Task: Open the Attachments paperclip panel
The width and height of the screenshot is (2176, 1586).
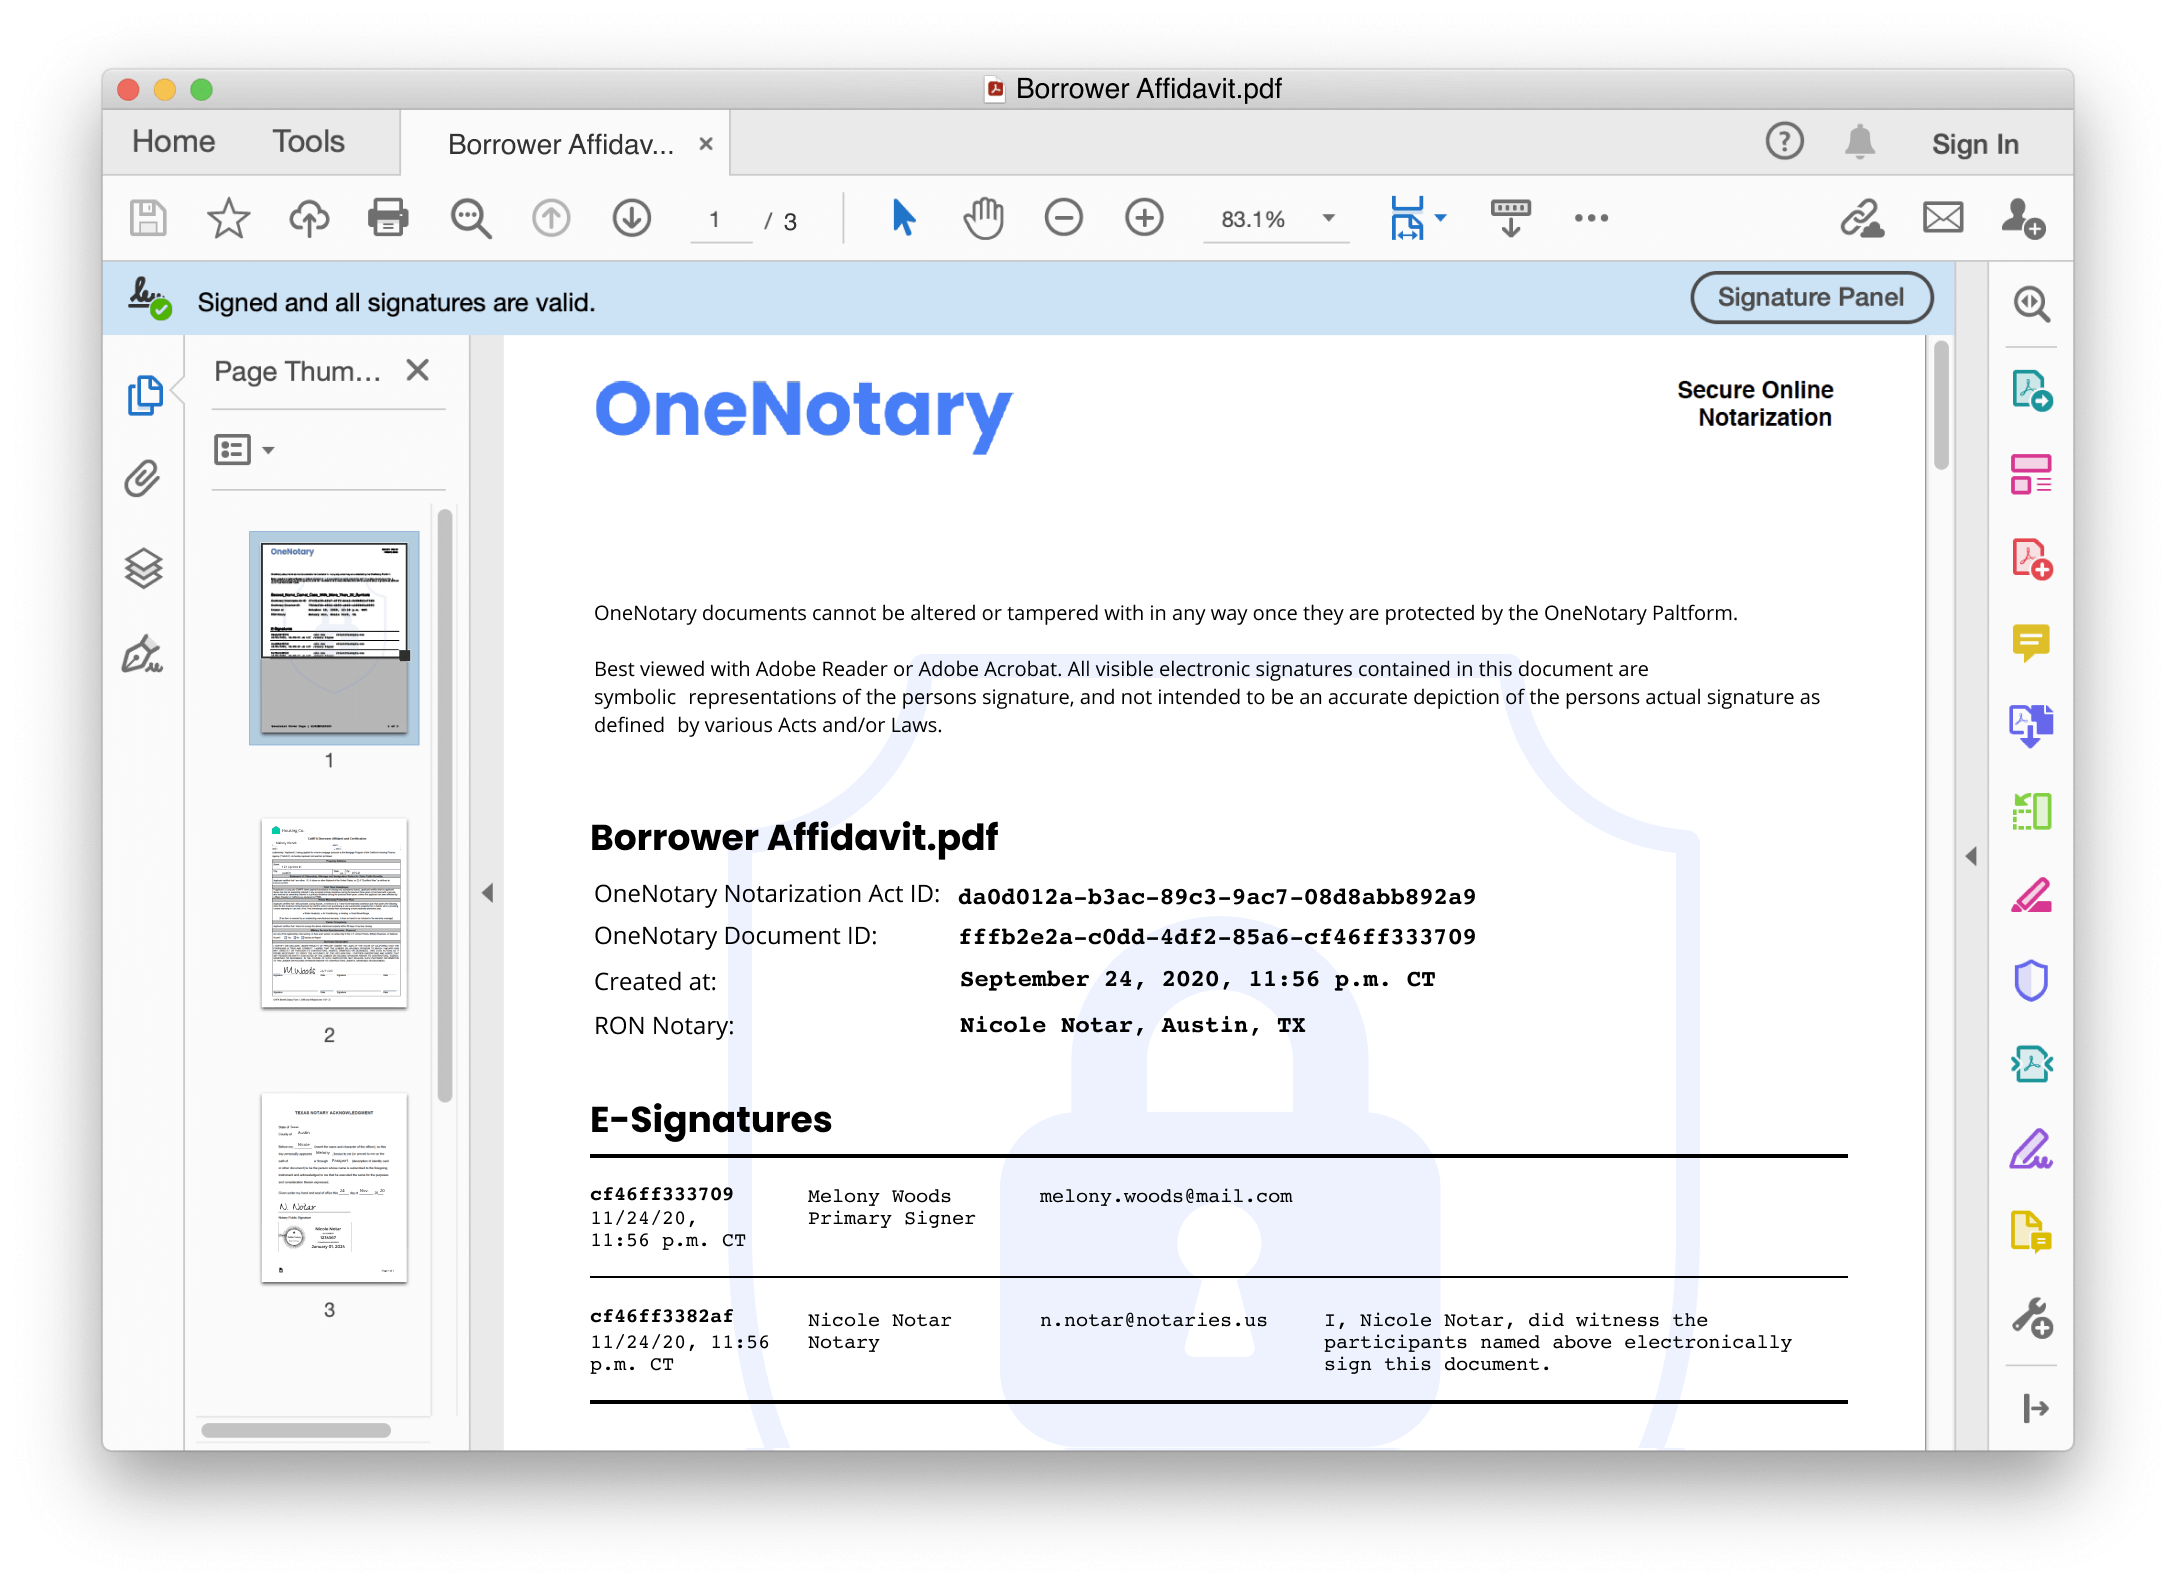Action: coord(143,479)
